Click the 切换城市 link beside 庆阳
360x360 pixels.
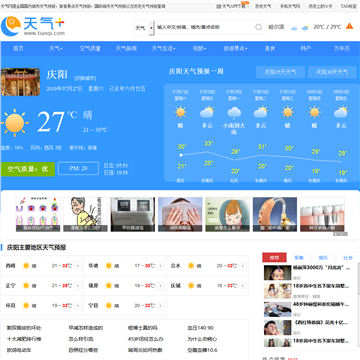(85, 78)
